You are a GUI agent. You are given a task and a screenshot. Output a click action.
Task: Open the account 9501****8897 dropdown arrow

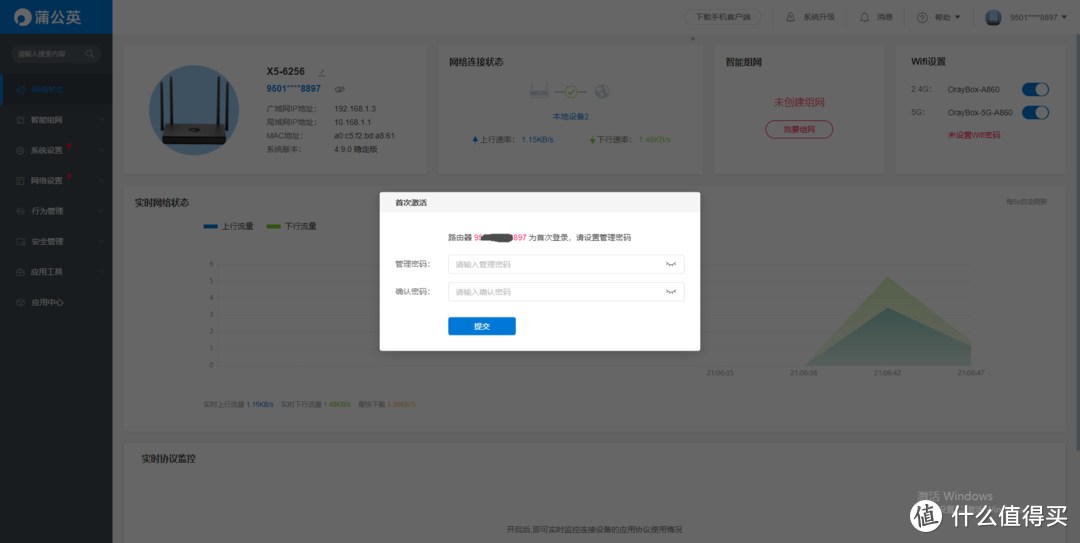(x=1064, y=17)
